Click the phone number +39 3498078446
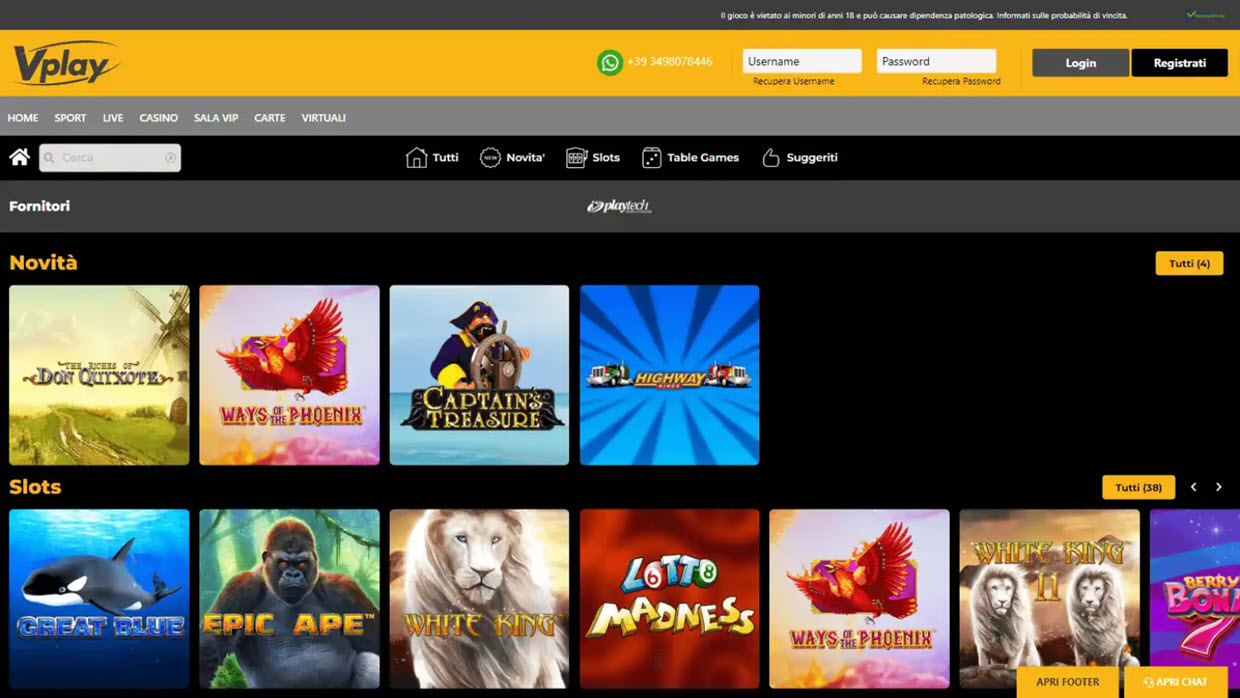The height and width of the screenshot is (698, 1240). click(x=669, y=61)
